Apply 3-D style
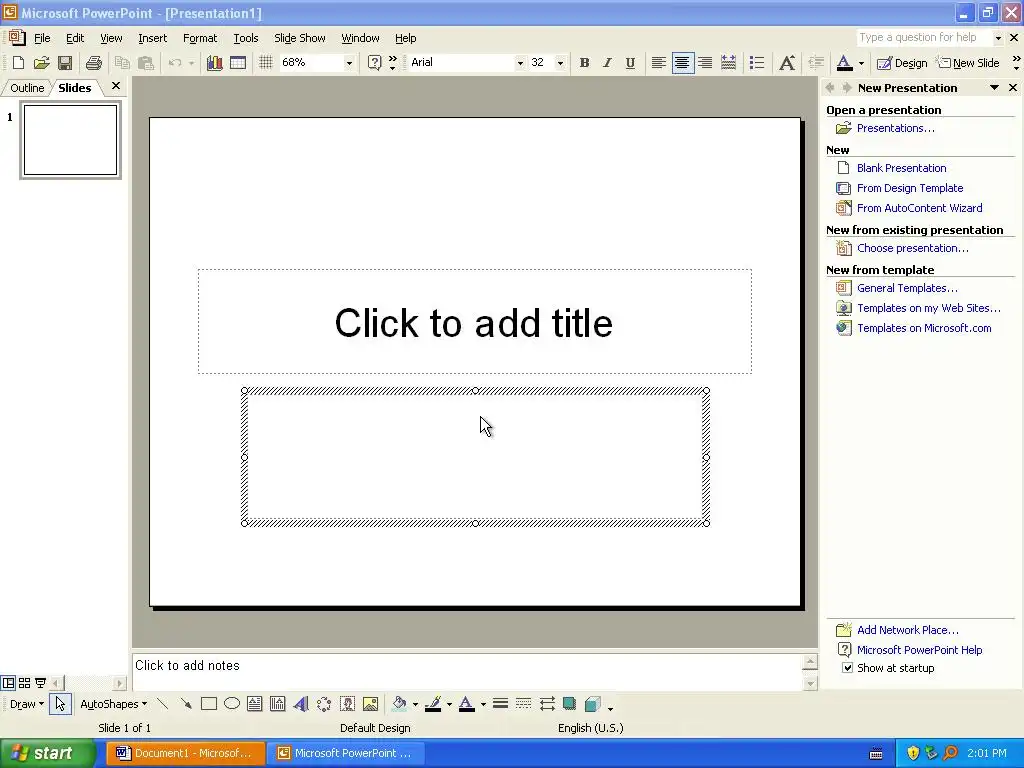This screenshot has width=1024, height=768. pyautogui.click(x=592, y=703)
